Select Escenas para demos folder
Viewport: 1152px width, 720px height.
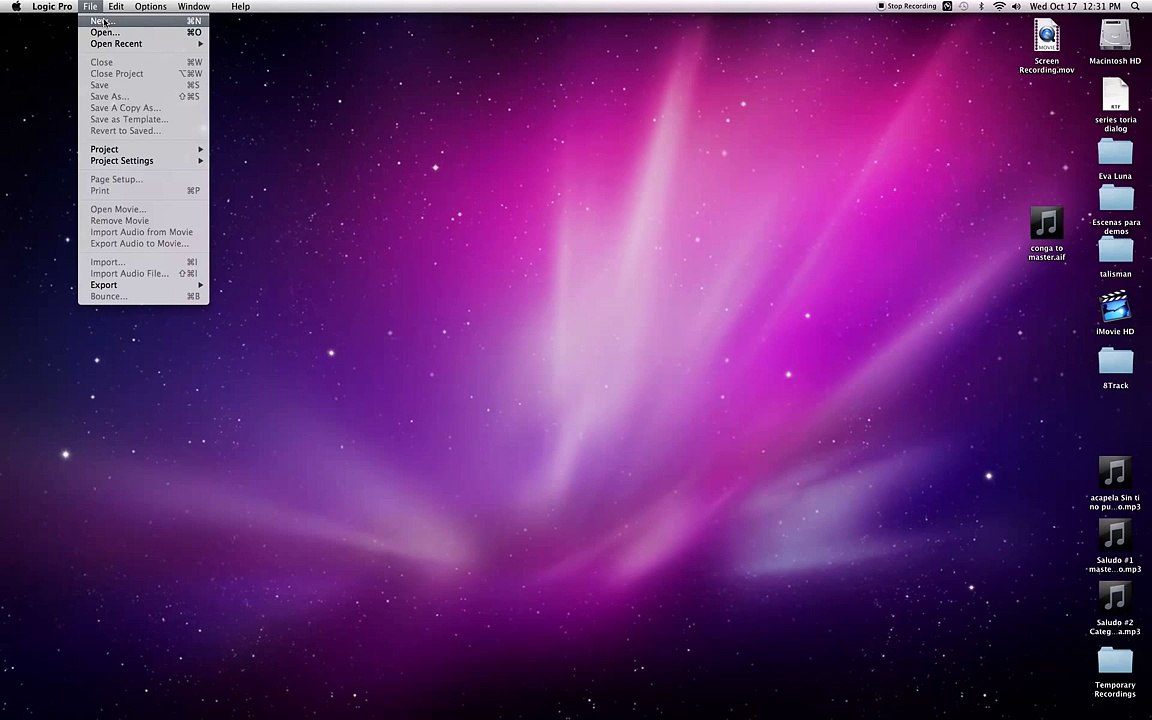[x=1116, y=209]
